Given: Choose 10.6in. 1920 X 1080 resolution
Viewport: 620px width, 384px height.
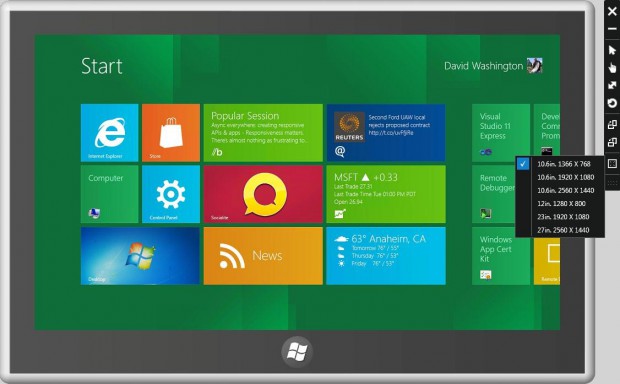Looking at the screenshot, I should (560, 177).
